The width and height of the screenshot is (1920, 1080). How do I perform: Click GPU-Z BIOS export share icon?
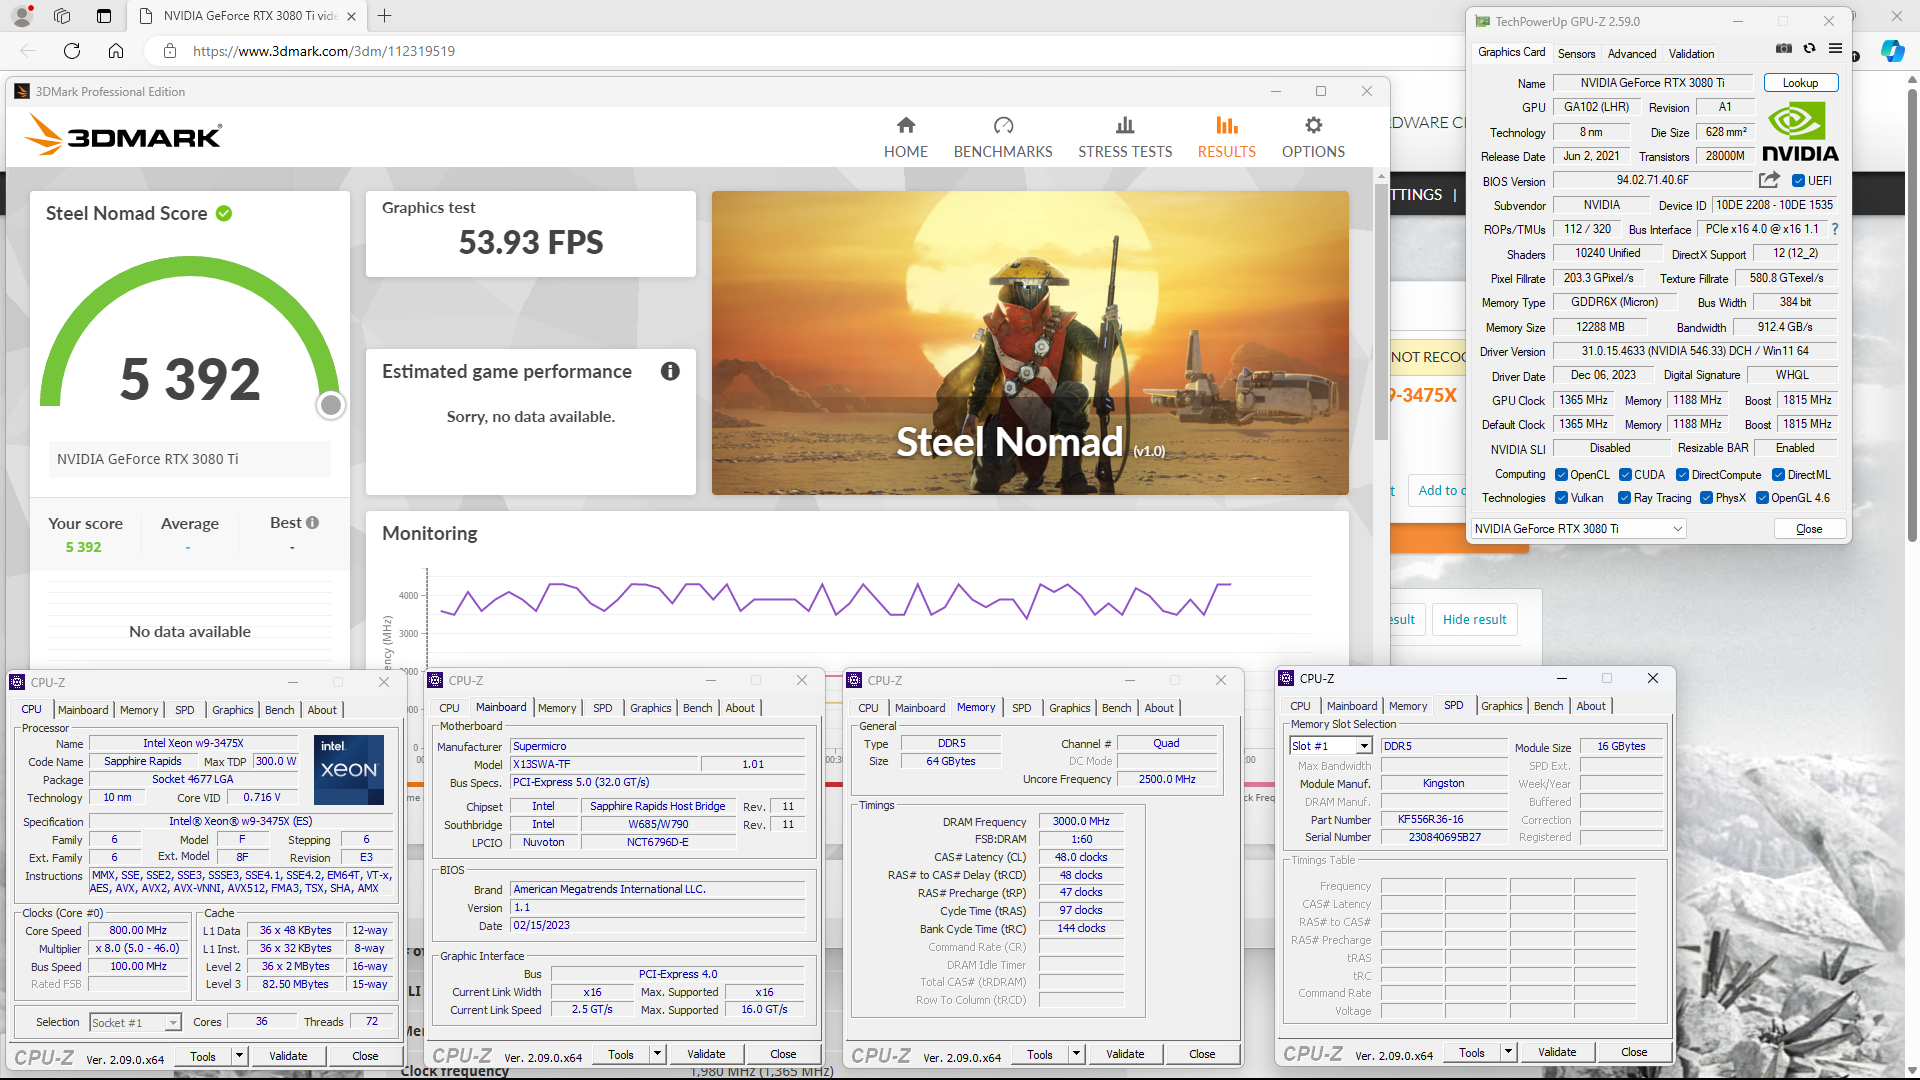1769,180
